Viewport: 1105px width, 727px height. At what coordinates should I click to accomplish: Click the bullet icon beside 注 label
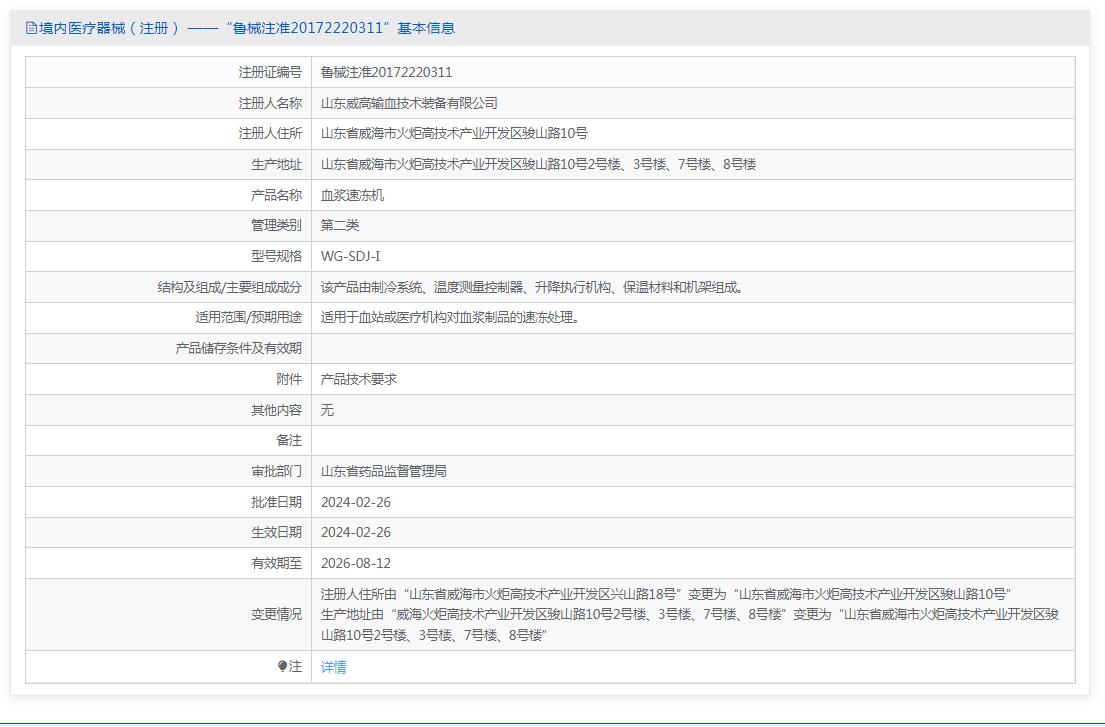[x=283, y=666]
